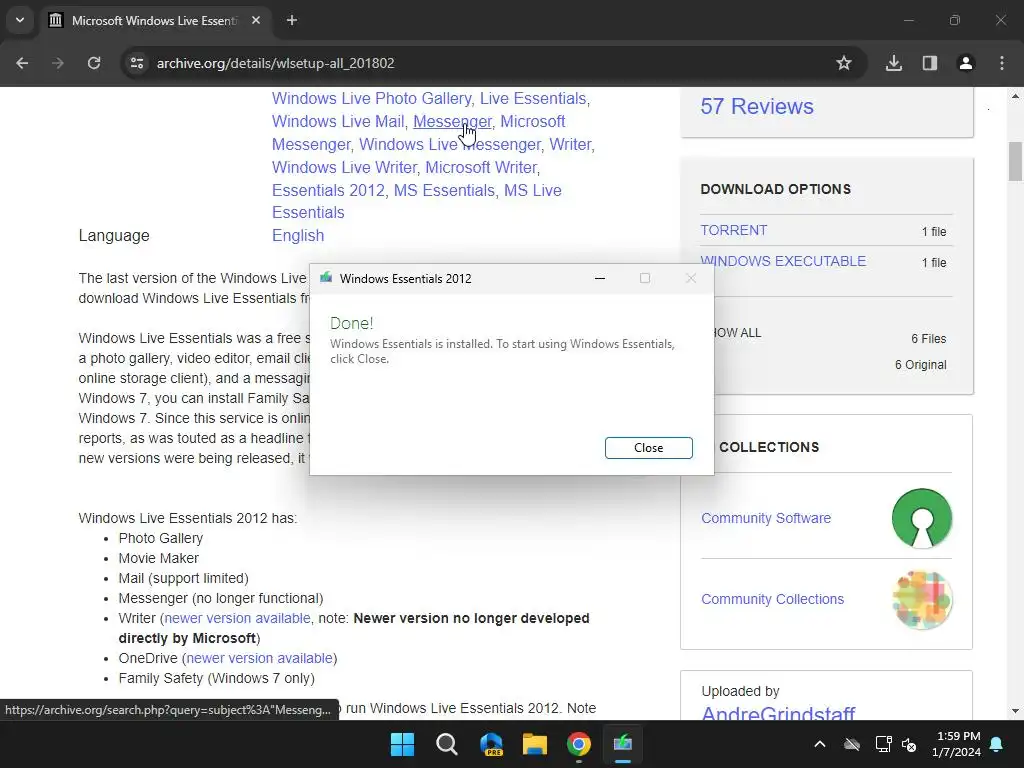Screen dimensions: 1024x768
Task: Click the '6 Files' count text
Action: 929,339
